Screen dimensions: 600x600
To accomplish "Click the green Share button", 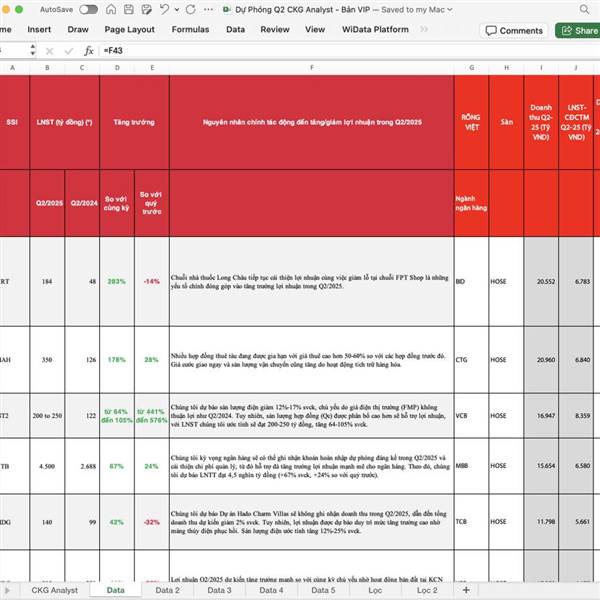I will (579, 31).
